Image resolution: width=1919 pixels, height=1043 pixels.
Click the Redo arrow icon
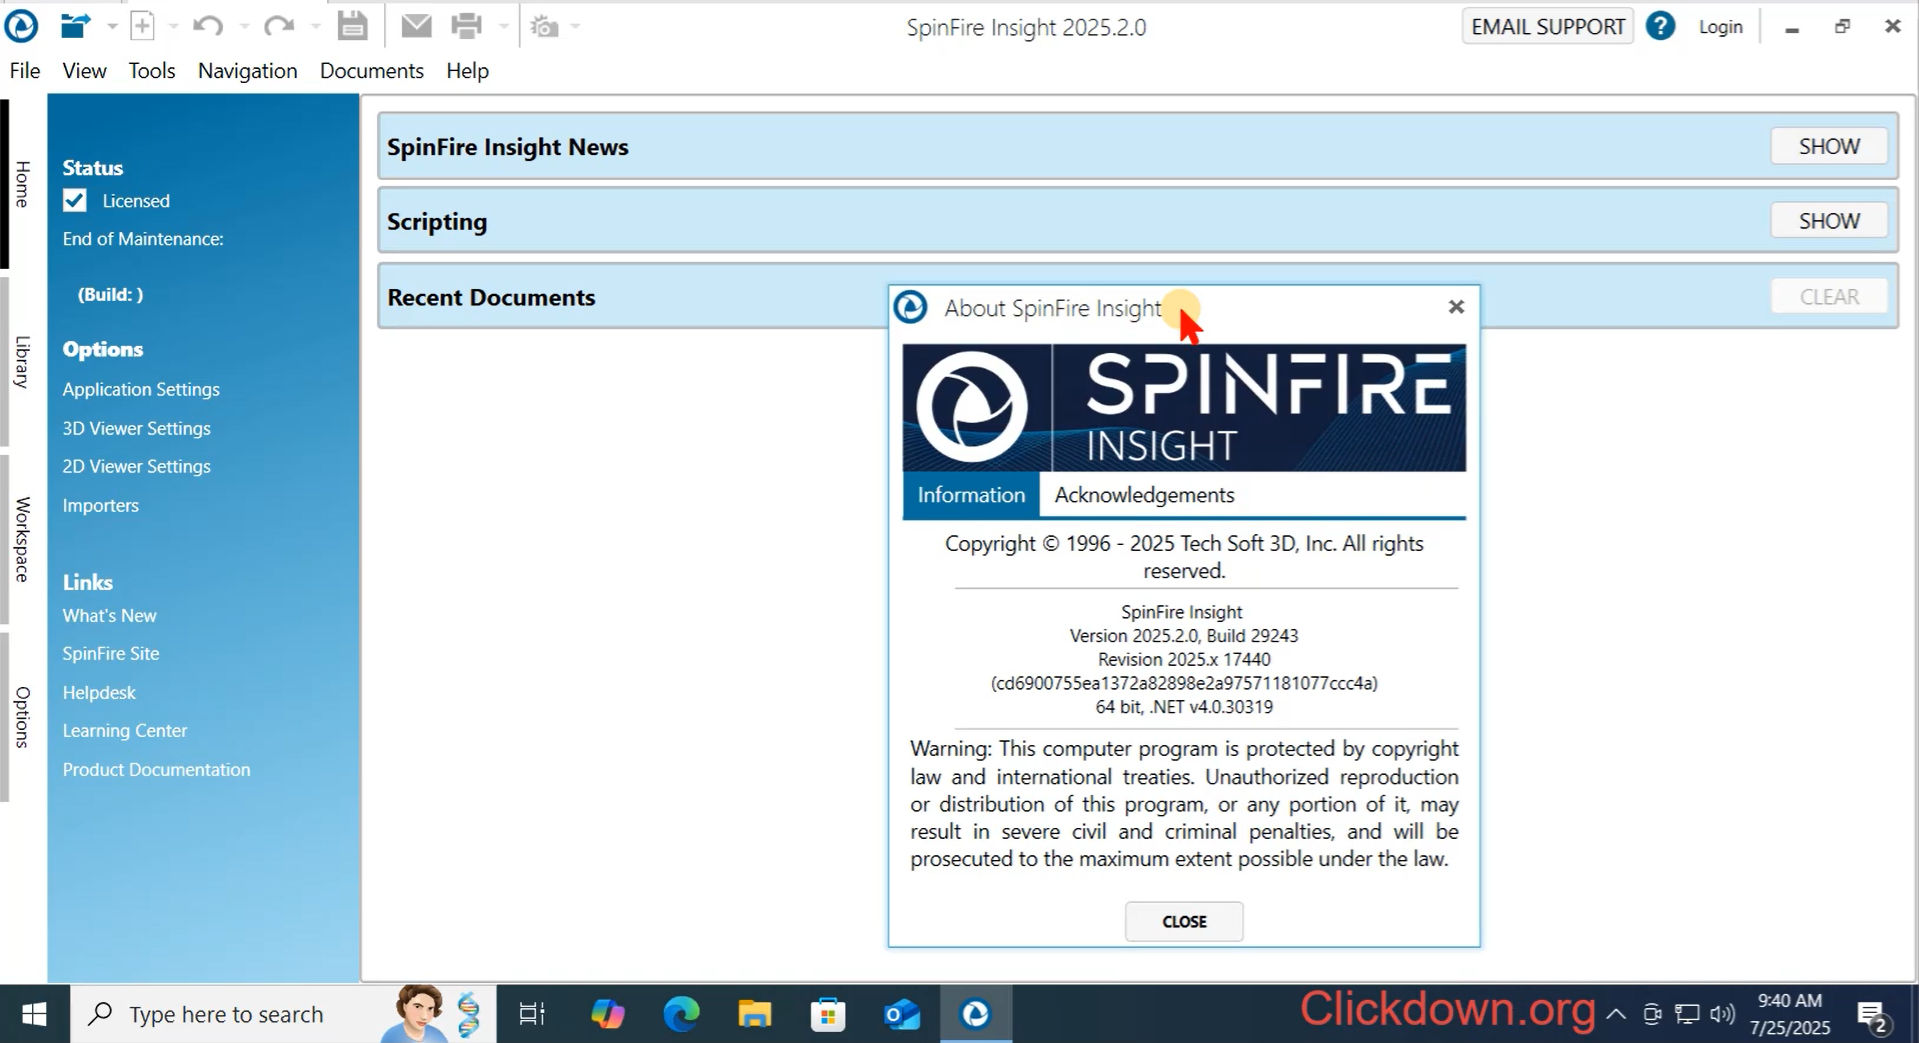[x=277, y=25]
